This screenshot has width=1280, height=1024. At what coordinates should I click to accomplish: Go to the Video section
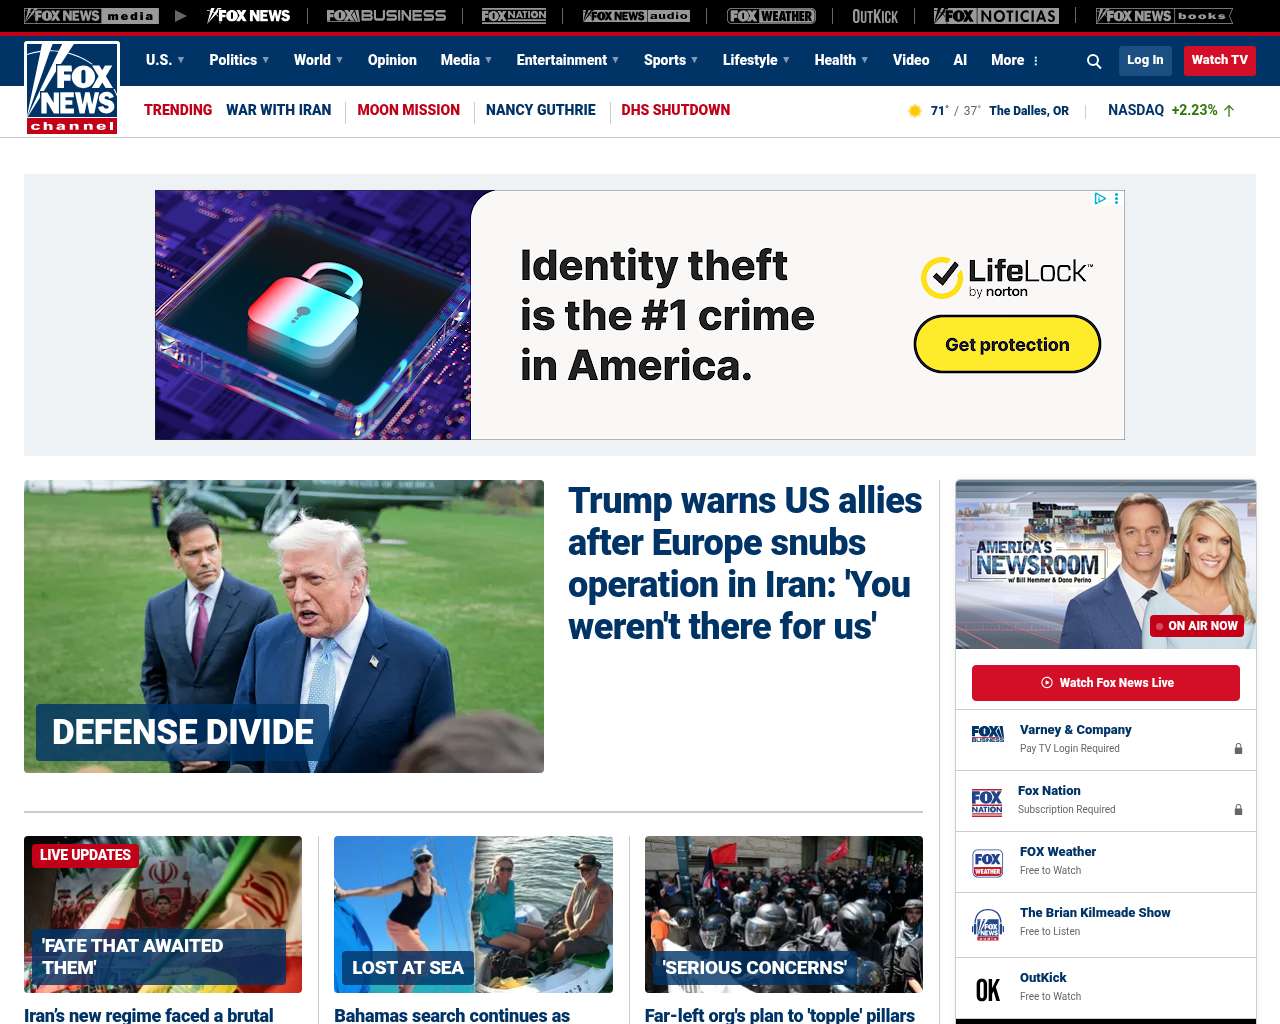coord(911,60)
